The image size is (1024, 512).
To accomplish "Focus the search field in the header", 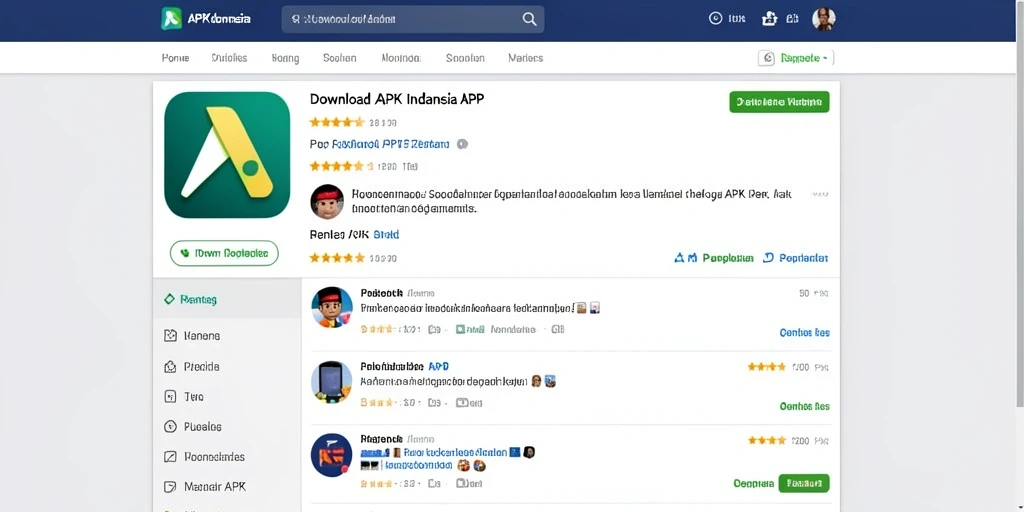I will tap(413, 20).
